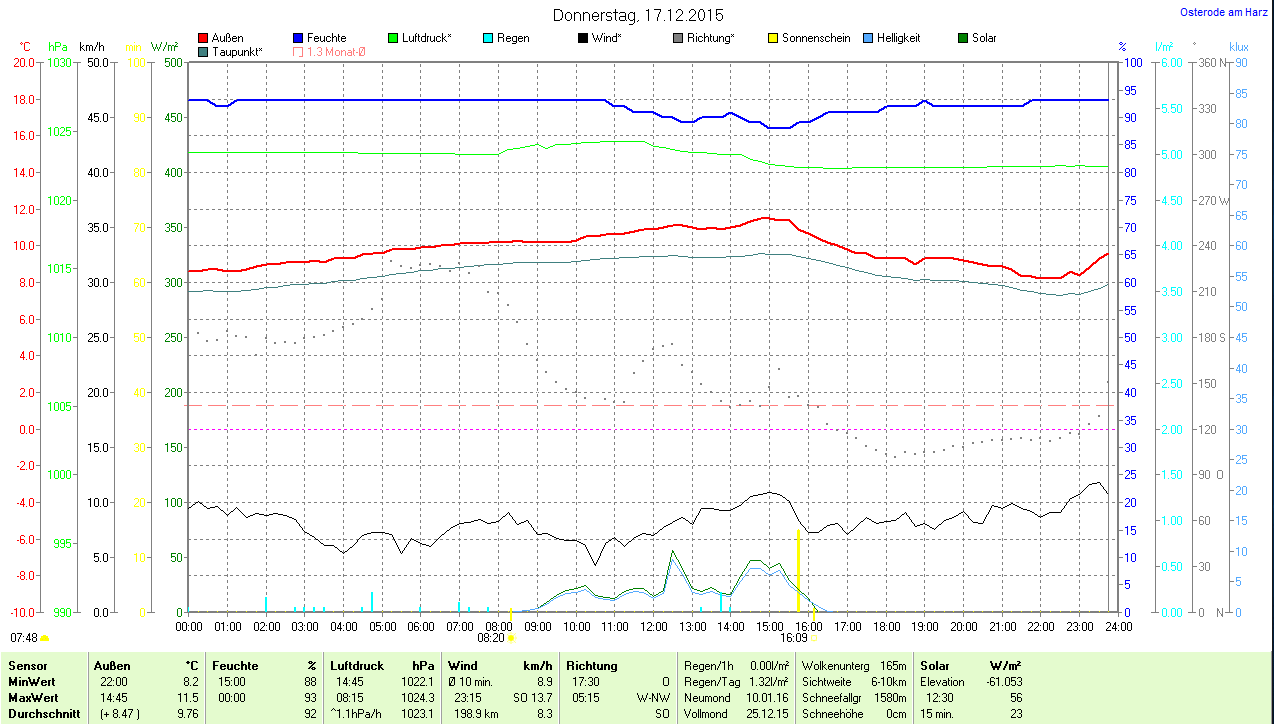Select the 12:00 time axis label
Viewport: 1274px width, 724px height.
(653, 626)
